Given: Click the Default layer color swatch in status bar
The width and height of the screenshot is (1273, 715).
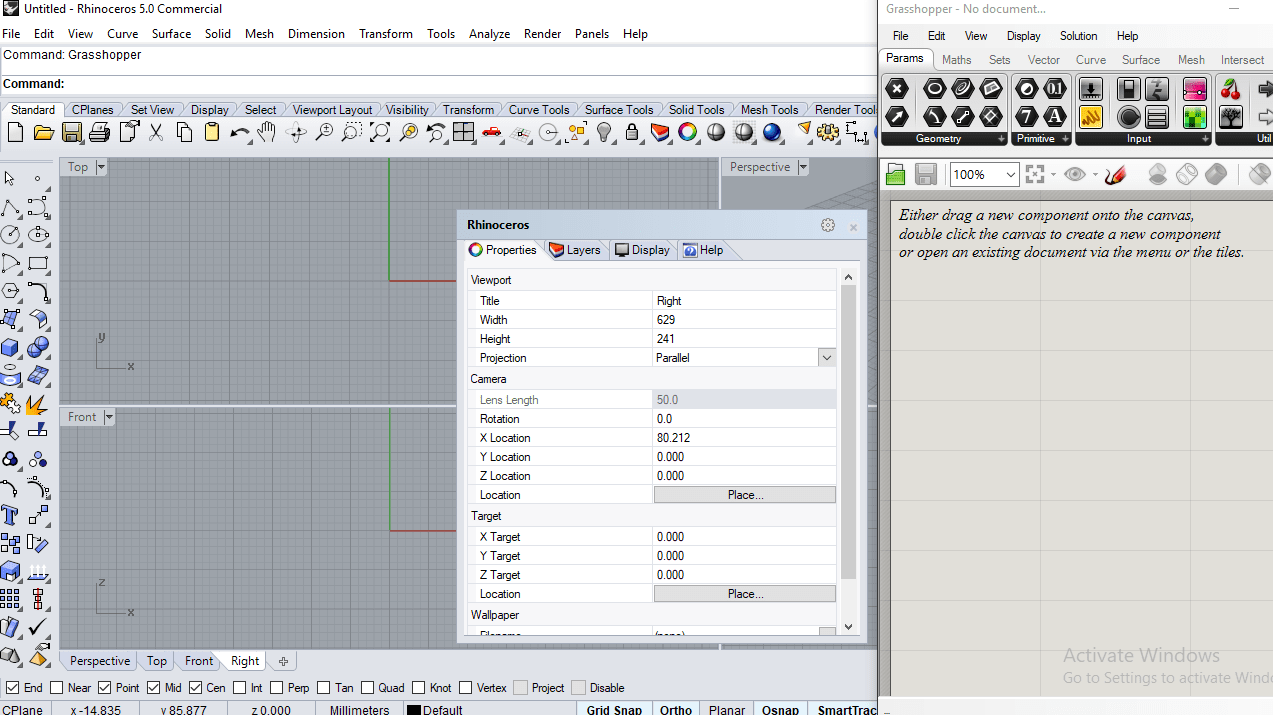Looking at the screenshot, I should 413,710.
